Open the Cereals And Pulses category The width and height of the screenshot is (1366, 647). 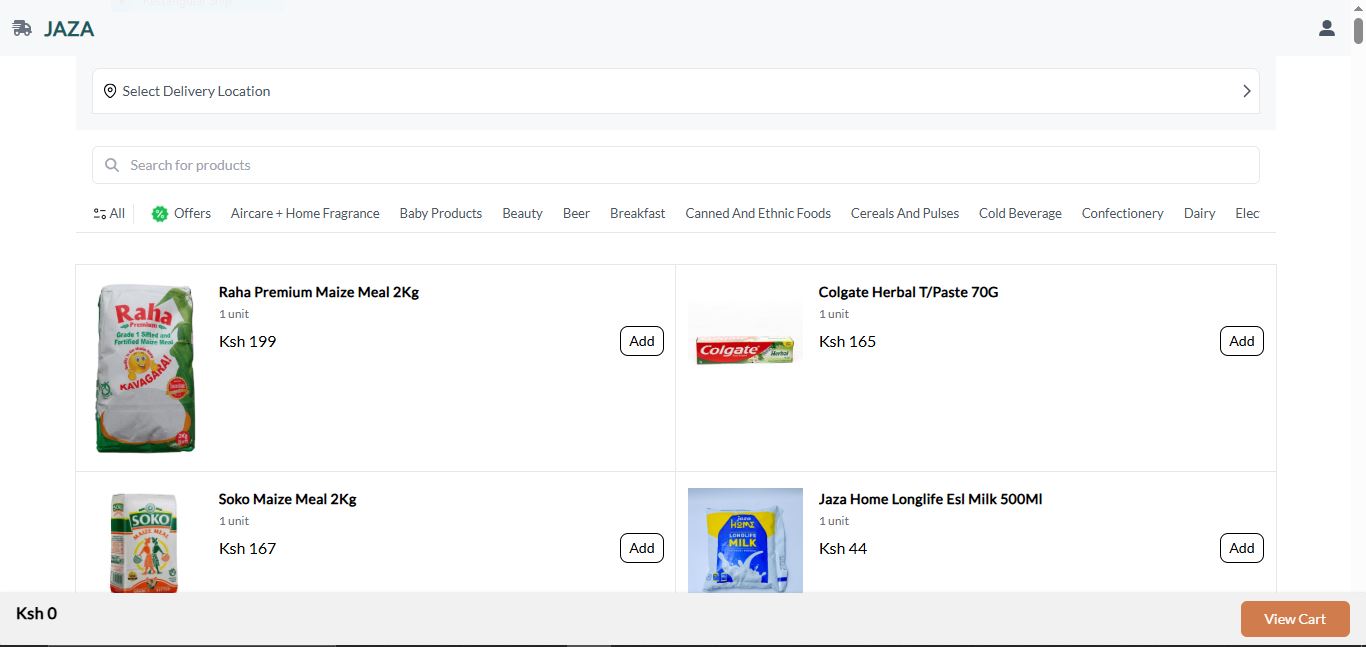coord(904,213)
